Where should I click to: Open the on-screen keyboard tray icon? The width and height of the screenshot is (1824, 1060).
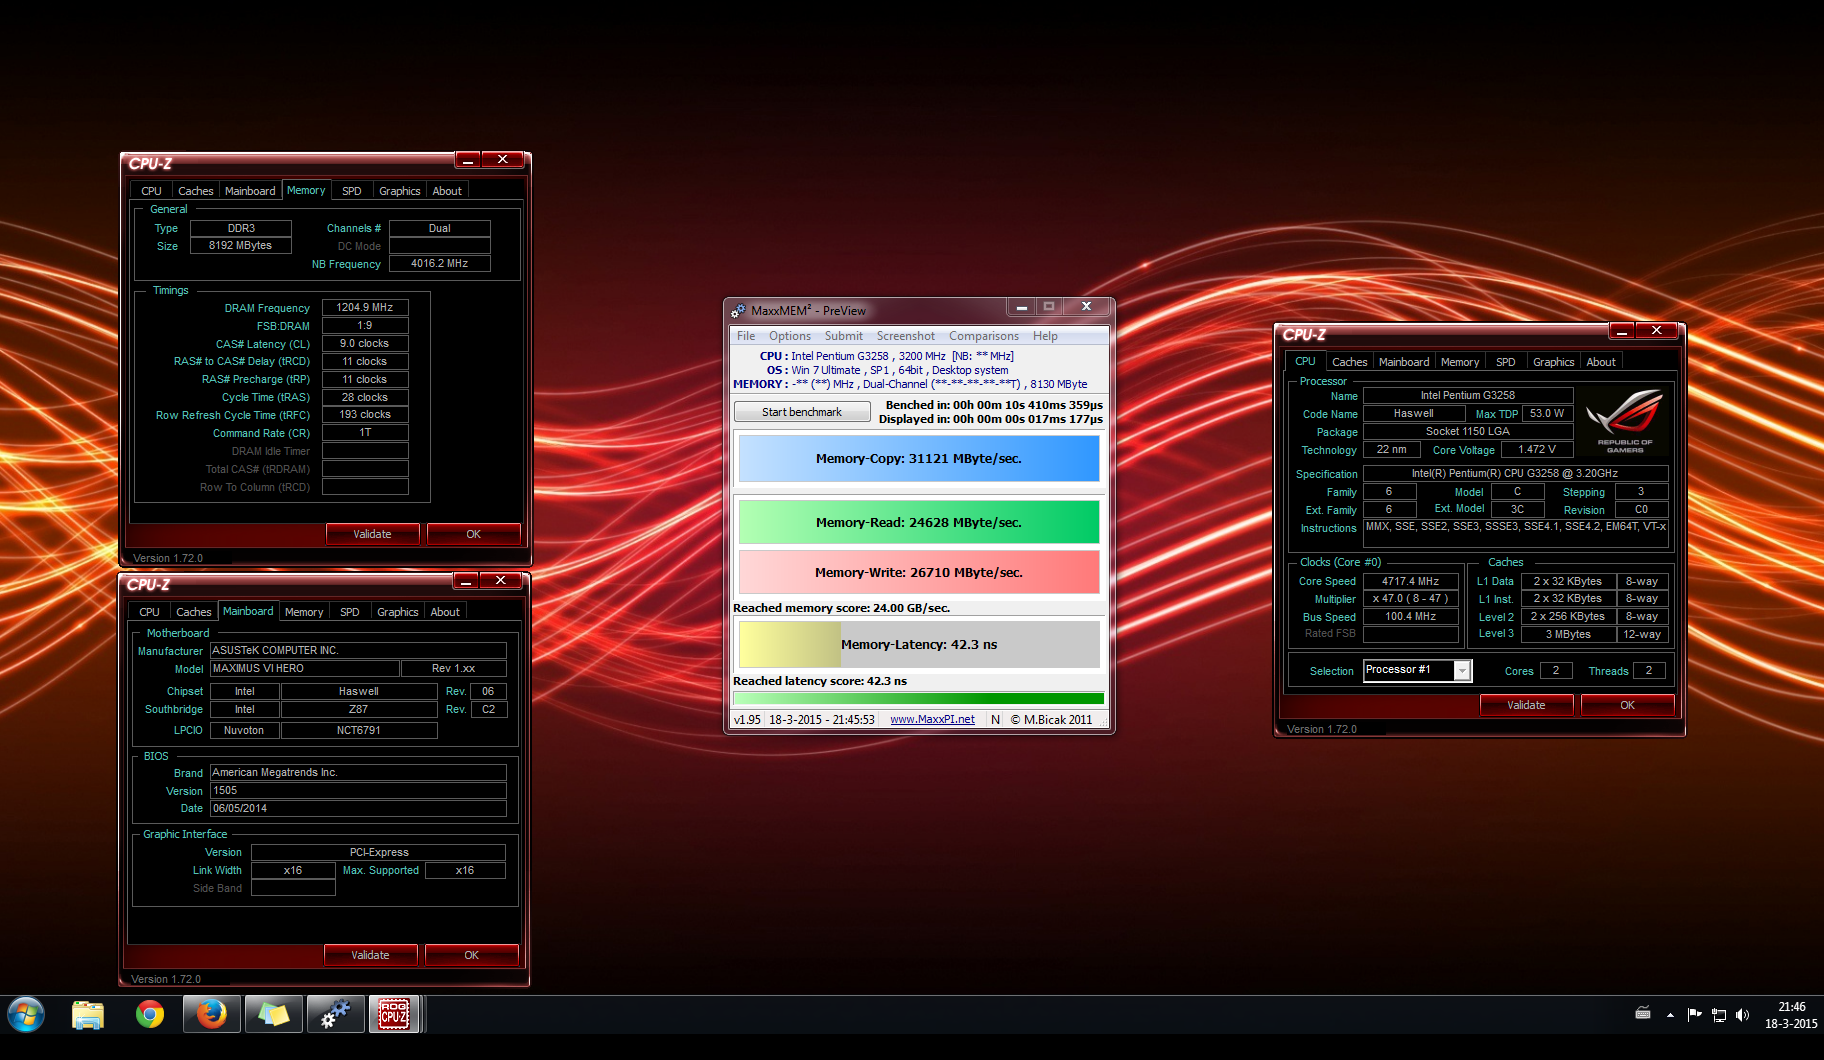click(1642, 1013)
